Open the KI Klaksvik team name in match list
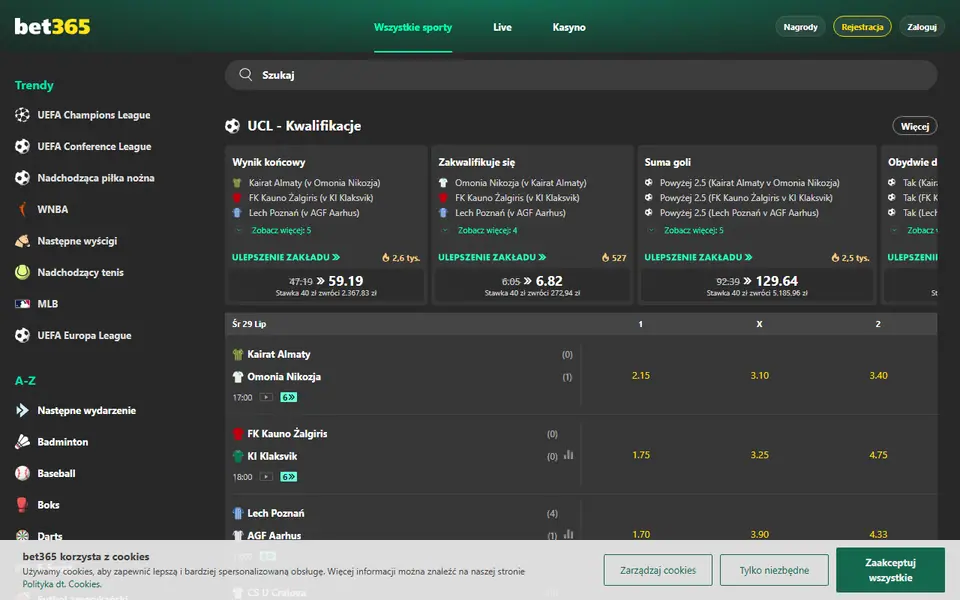960x600 pixels. 272,456
